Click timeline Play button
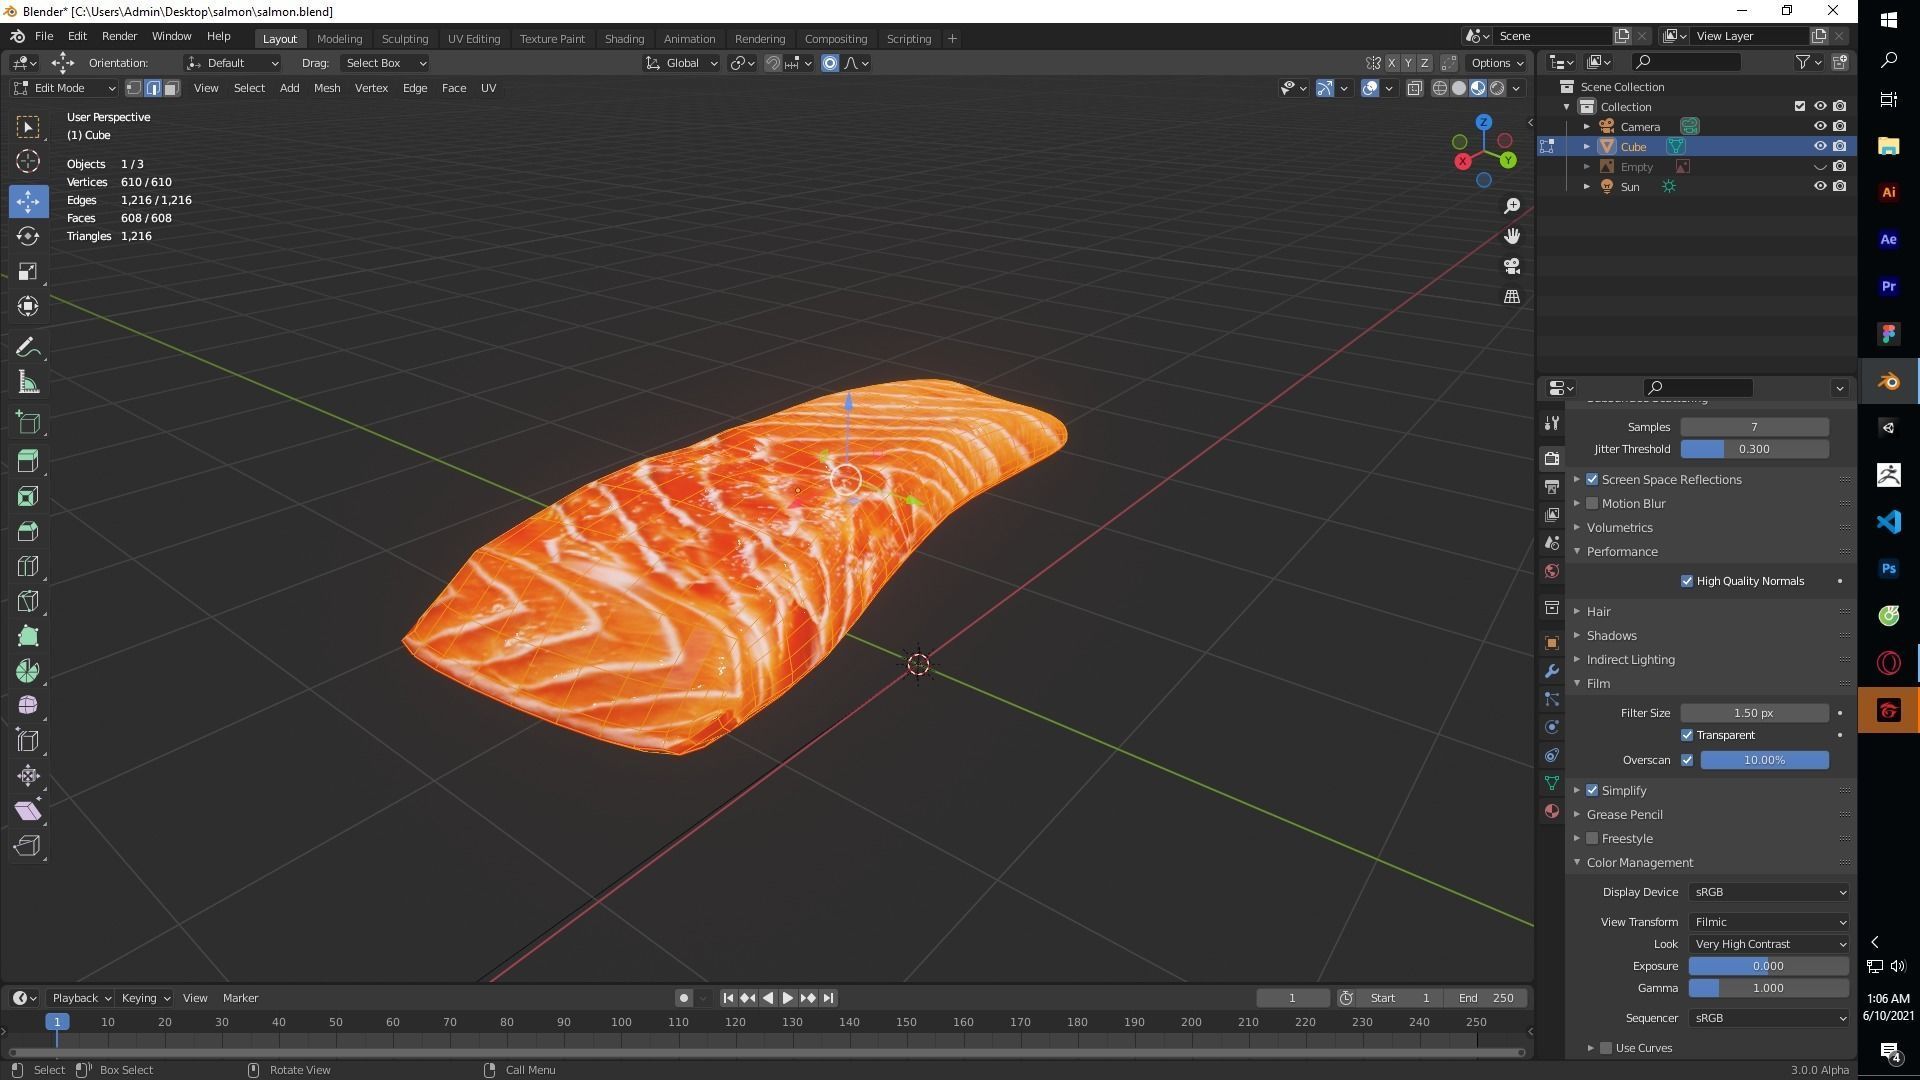This screenshot has width=1920, height=1080. click(787, 998)
